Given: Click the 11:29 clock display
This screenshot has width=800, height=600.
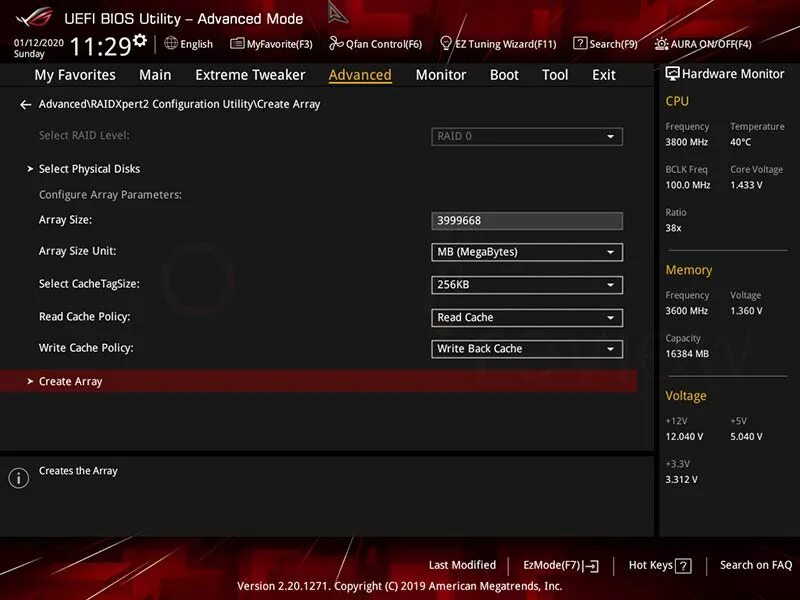Looking at the screenshot, I should [101, 46].
